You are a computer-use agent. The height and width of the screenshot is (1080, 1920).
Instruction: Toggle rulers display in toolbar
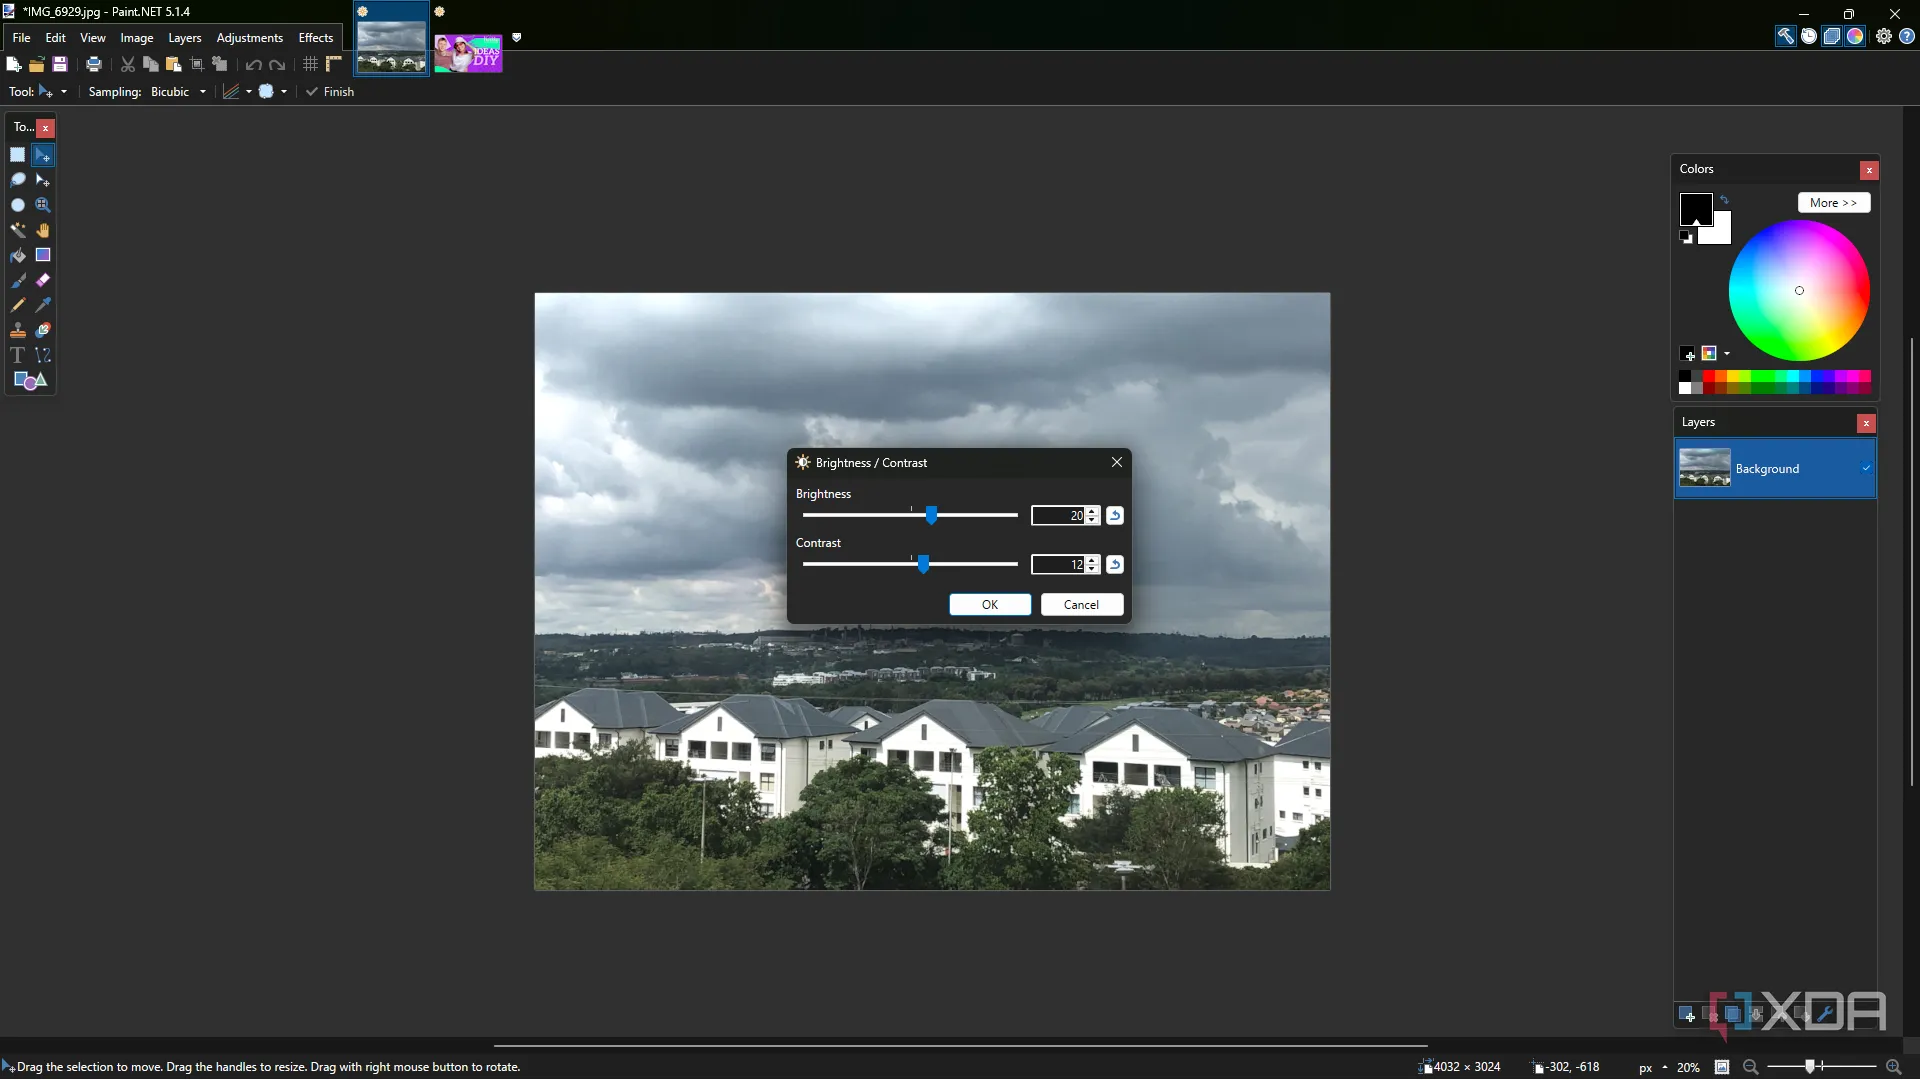[334, 64]
